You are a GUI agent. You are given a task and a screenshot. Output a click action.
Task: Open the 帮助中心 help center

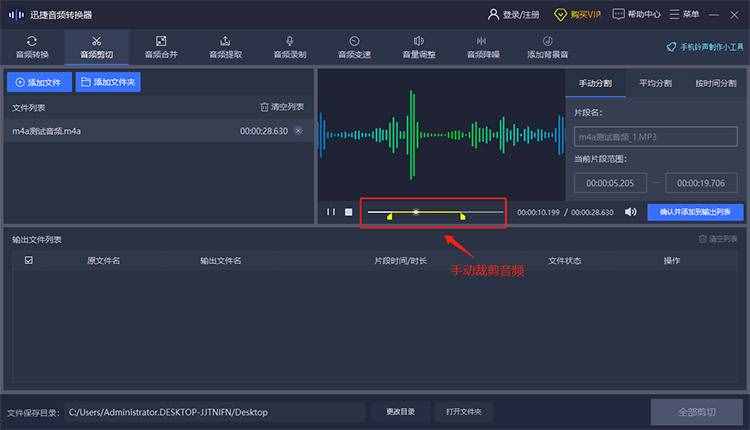pos(636,14)
